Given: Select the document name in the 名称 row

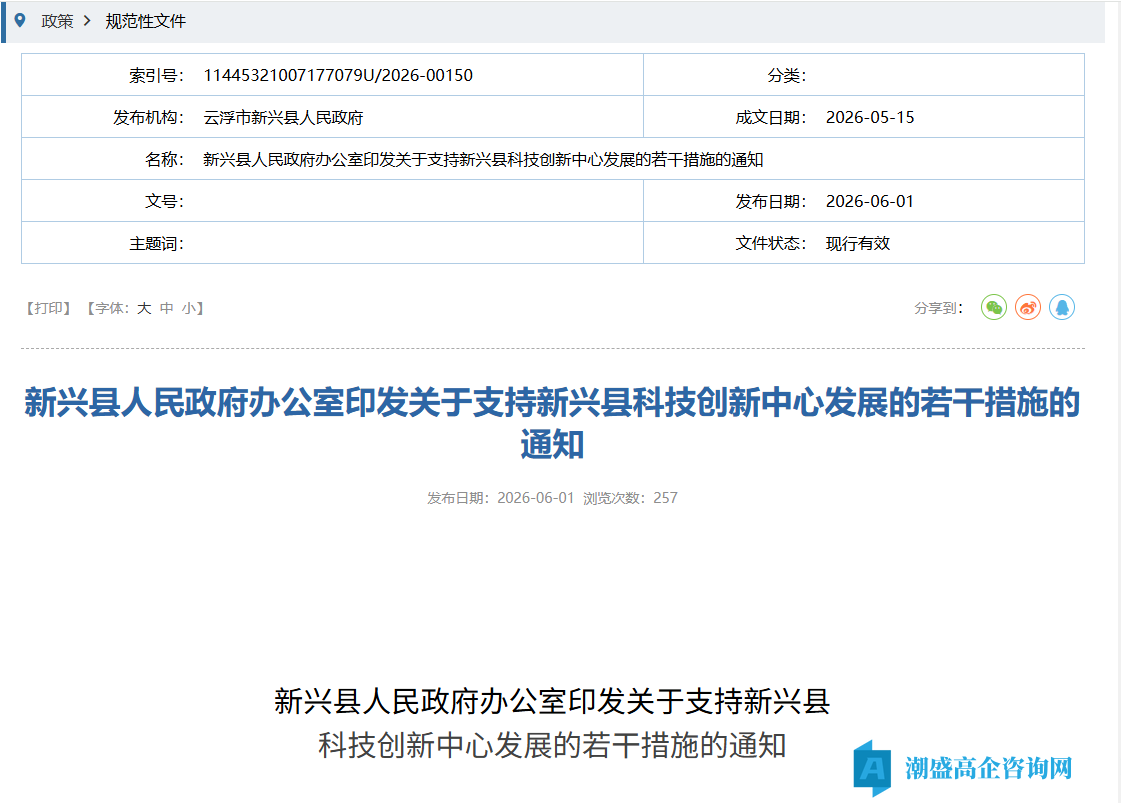Looking at the screenshot, I should 483,159.
